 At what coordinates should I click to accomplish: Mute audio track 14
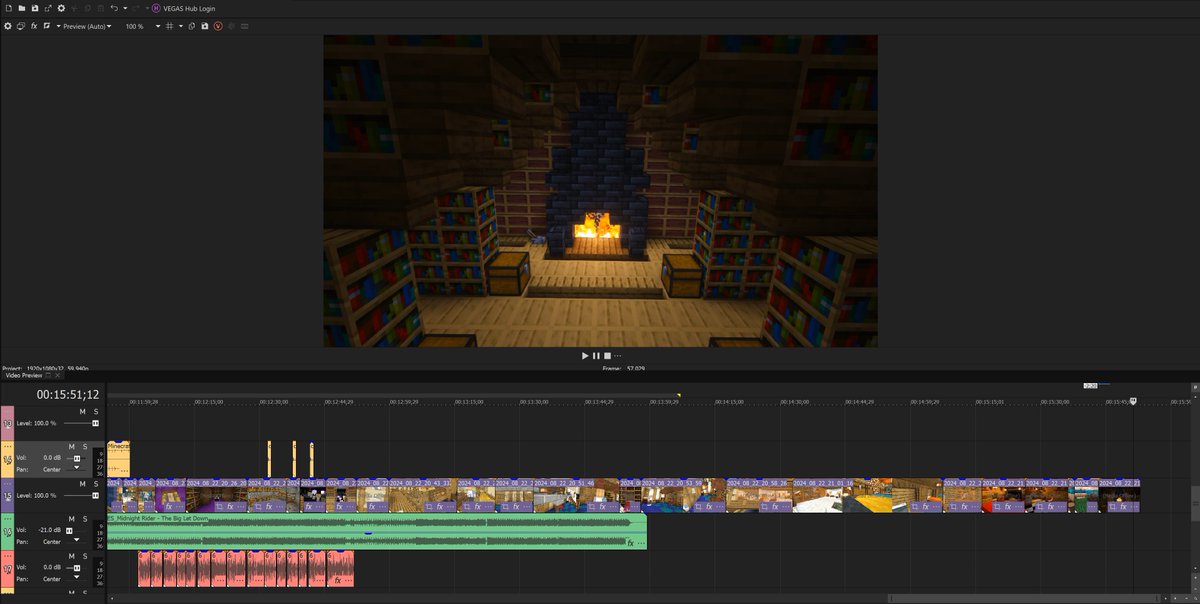(72, 446)
